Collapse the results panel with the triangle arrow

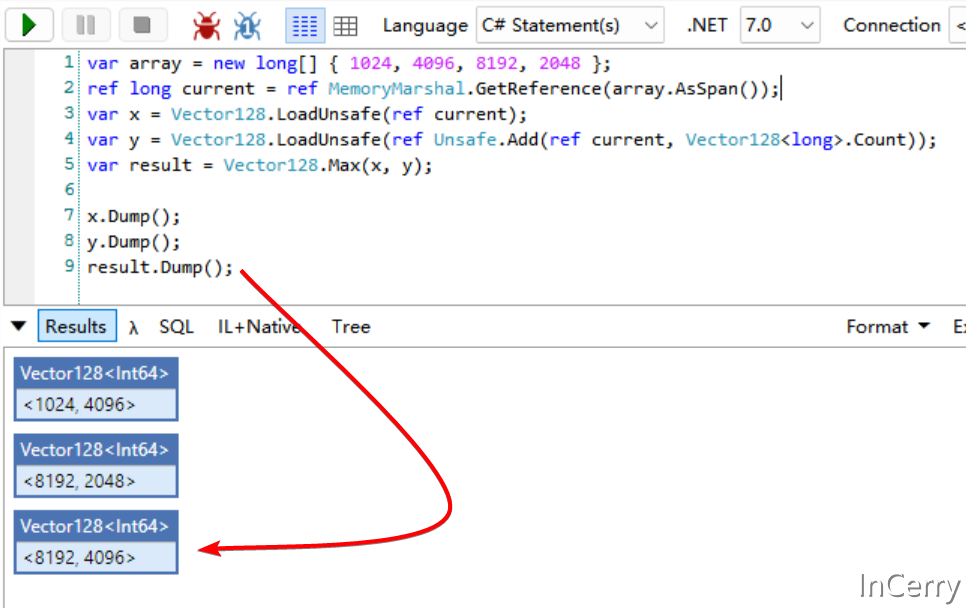[x=18, y=326]
